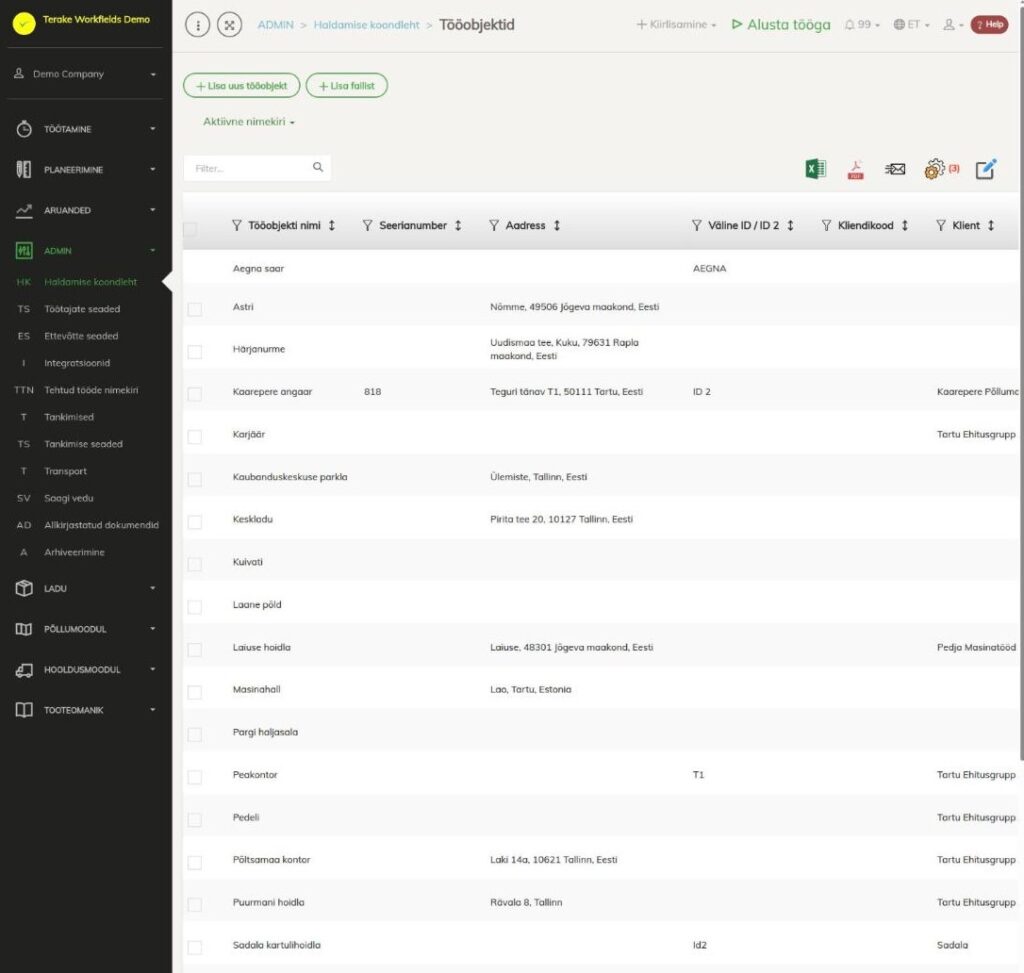Click the search magnifier in filter box
Screen dimensions: 1024x973
(318, 167)
